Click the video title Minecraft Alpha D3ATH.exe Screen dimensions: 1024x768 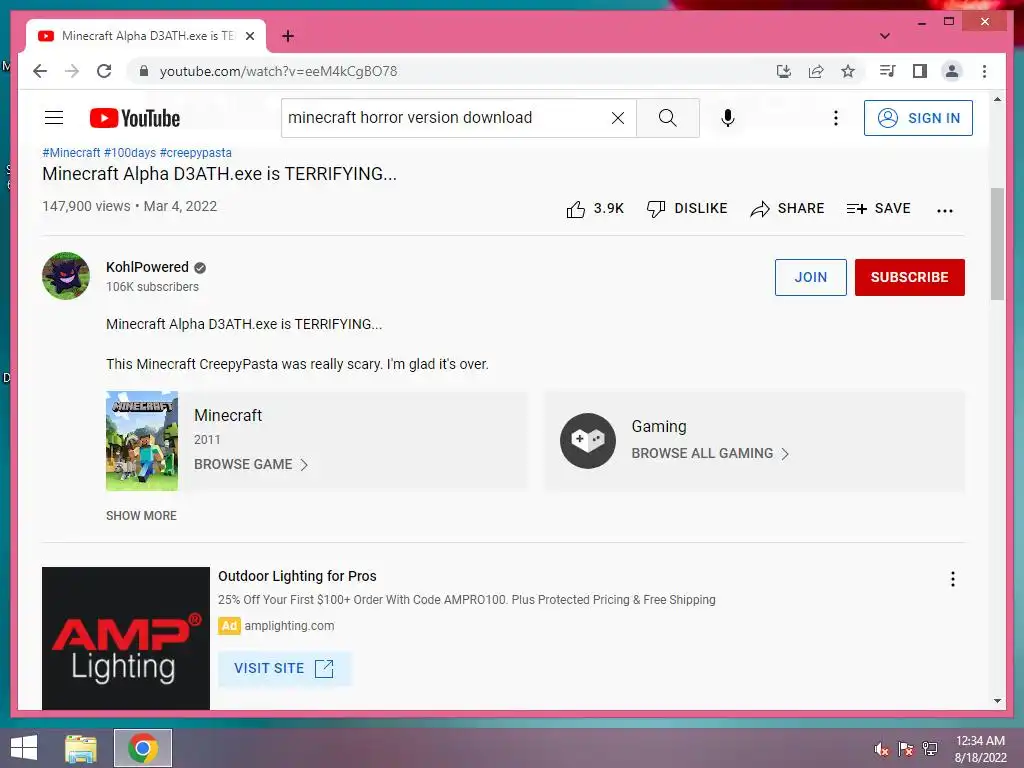coord(219,174)
